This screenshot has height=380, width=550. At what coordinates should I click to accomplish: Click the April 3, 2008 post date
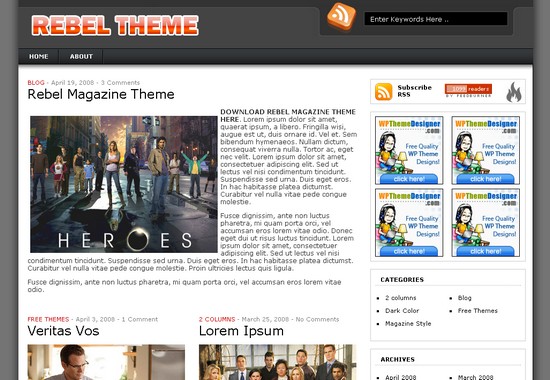click(x=95, y=319)
